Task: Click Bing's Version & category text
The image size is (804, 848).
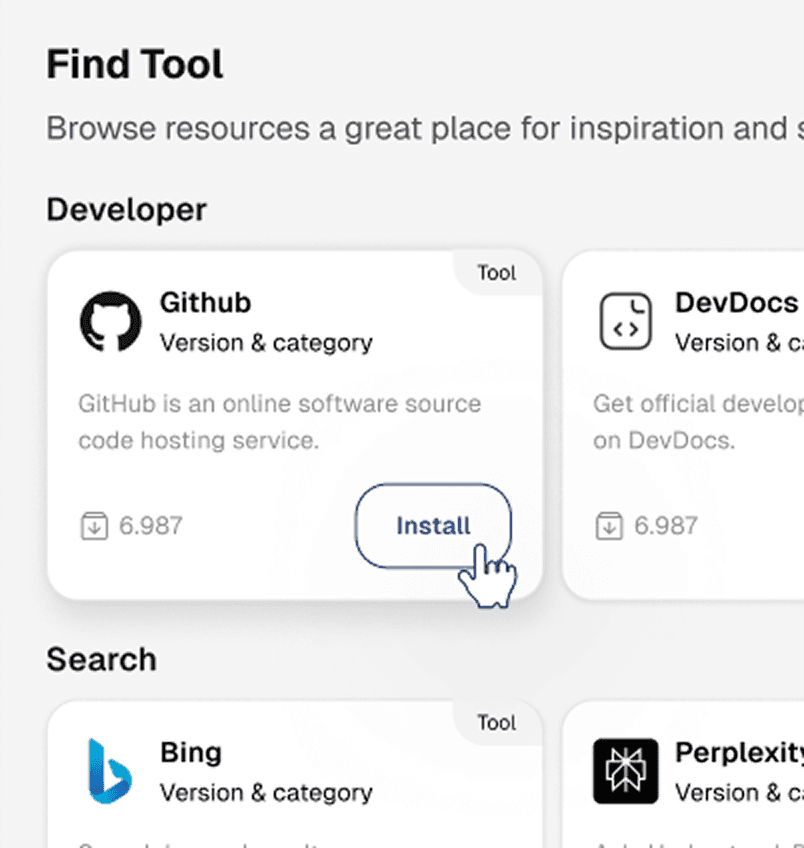Action: 266,793
